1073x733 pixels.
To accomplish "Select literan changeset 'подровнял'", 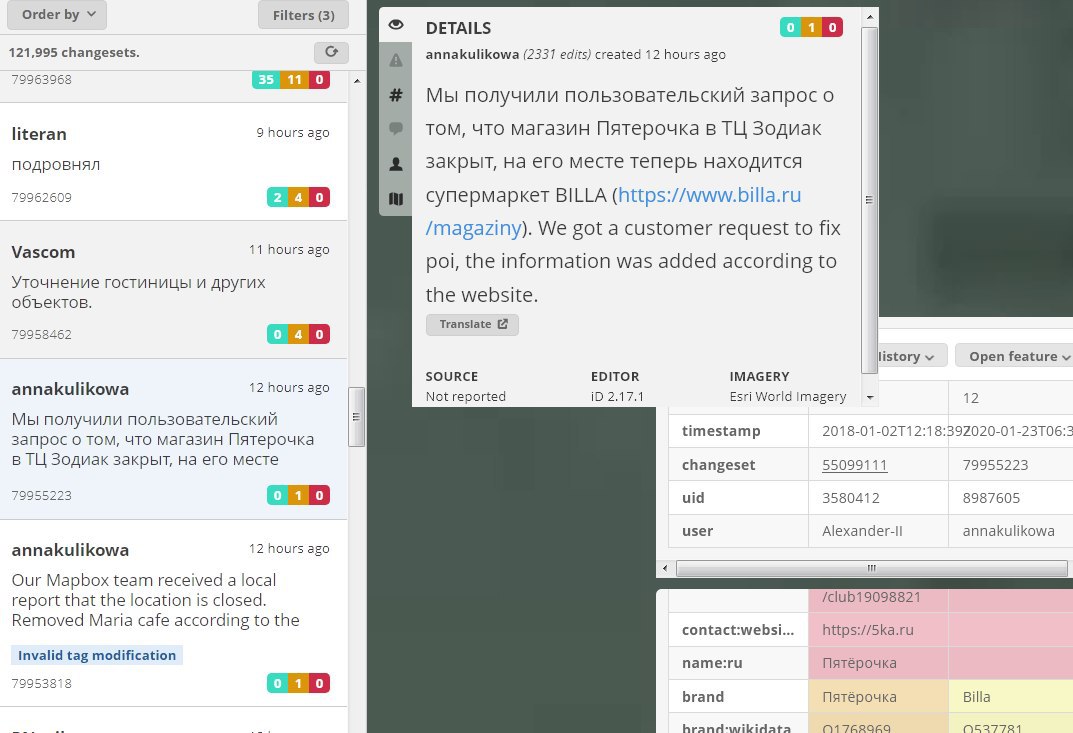I will coord(173,162).
